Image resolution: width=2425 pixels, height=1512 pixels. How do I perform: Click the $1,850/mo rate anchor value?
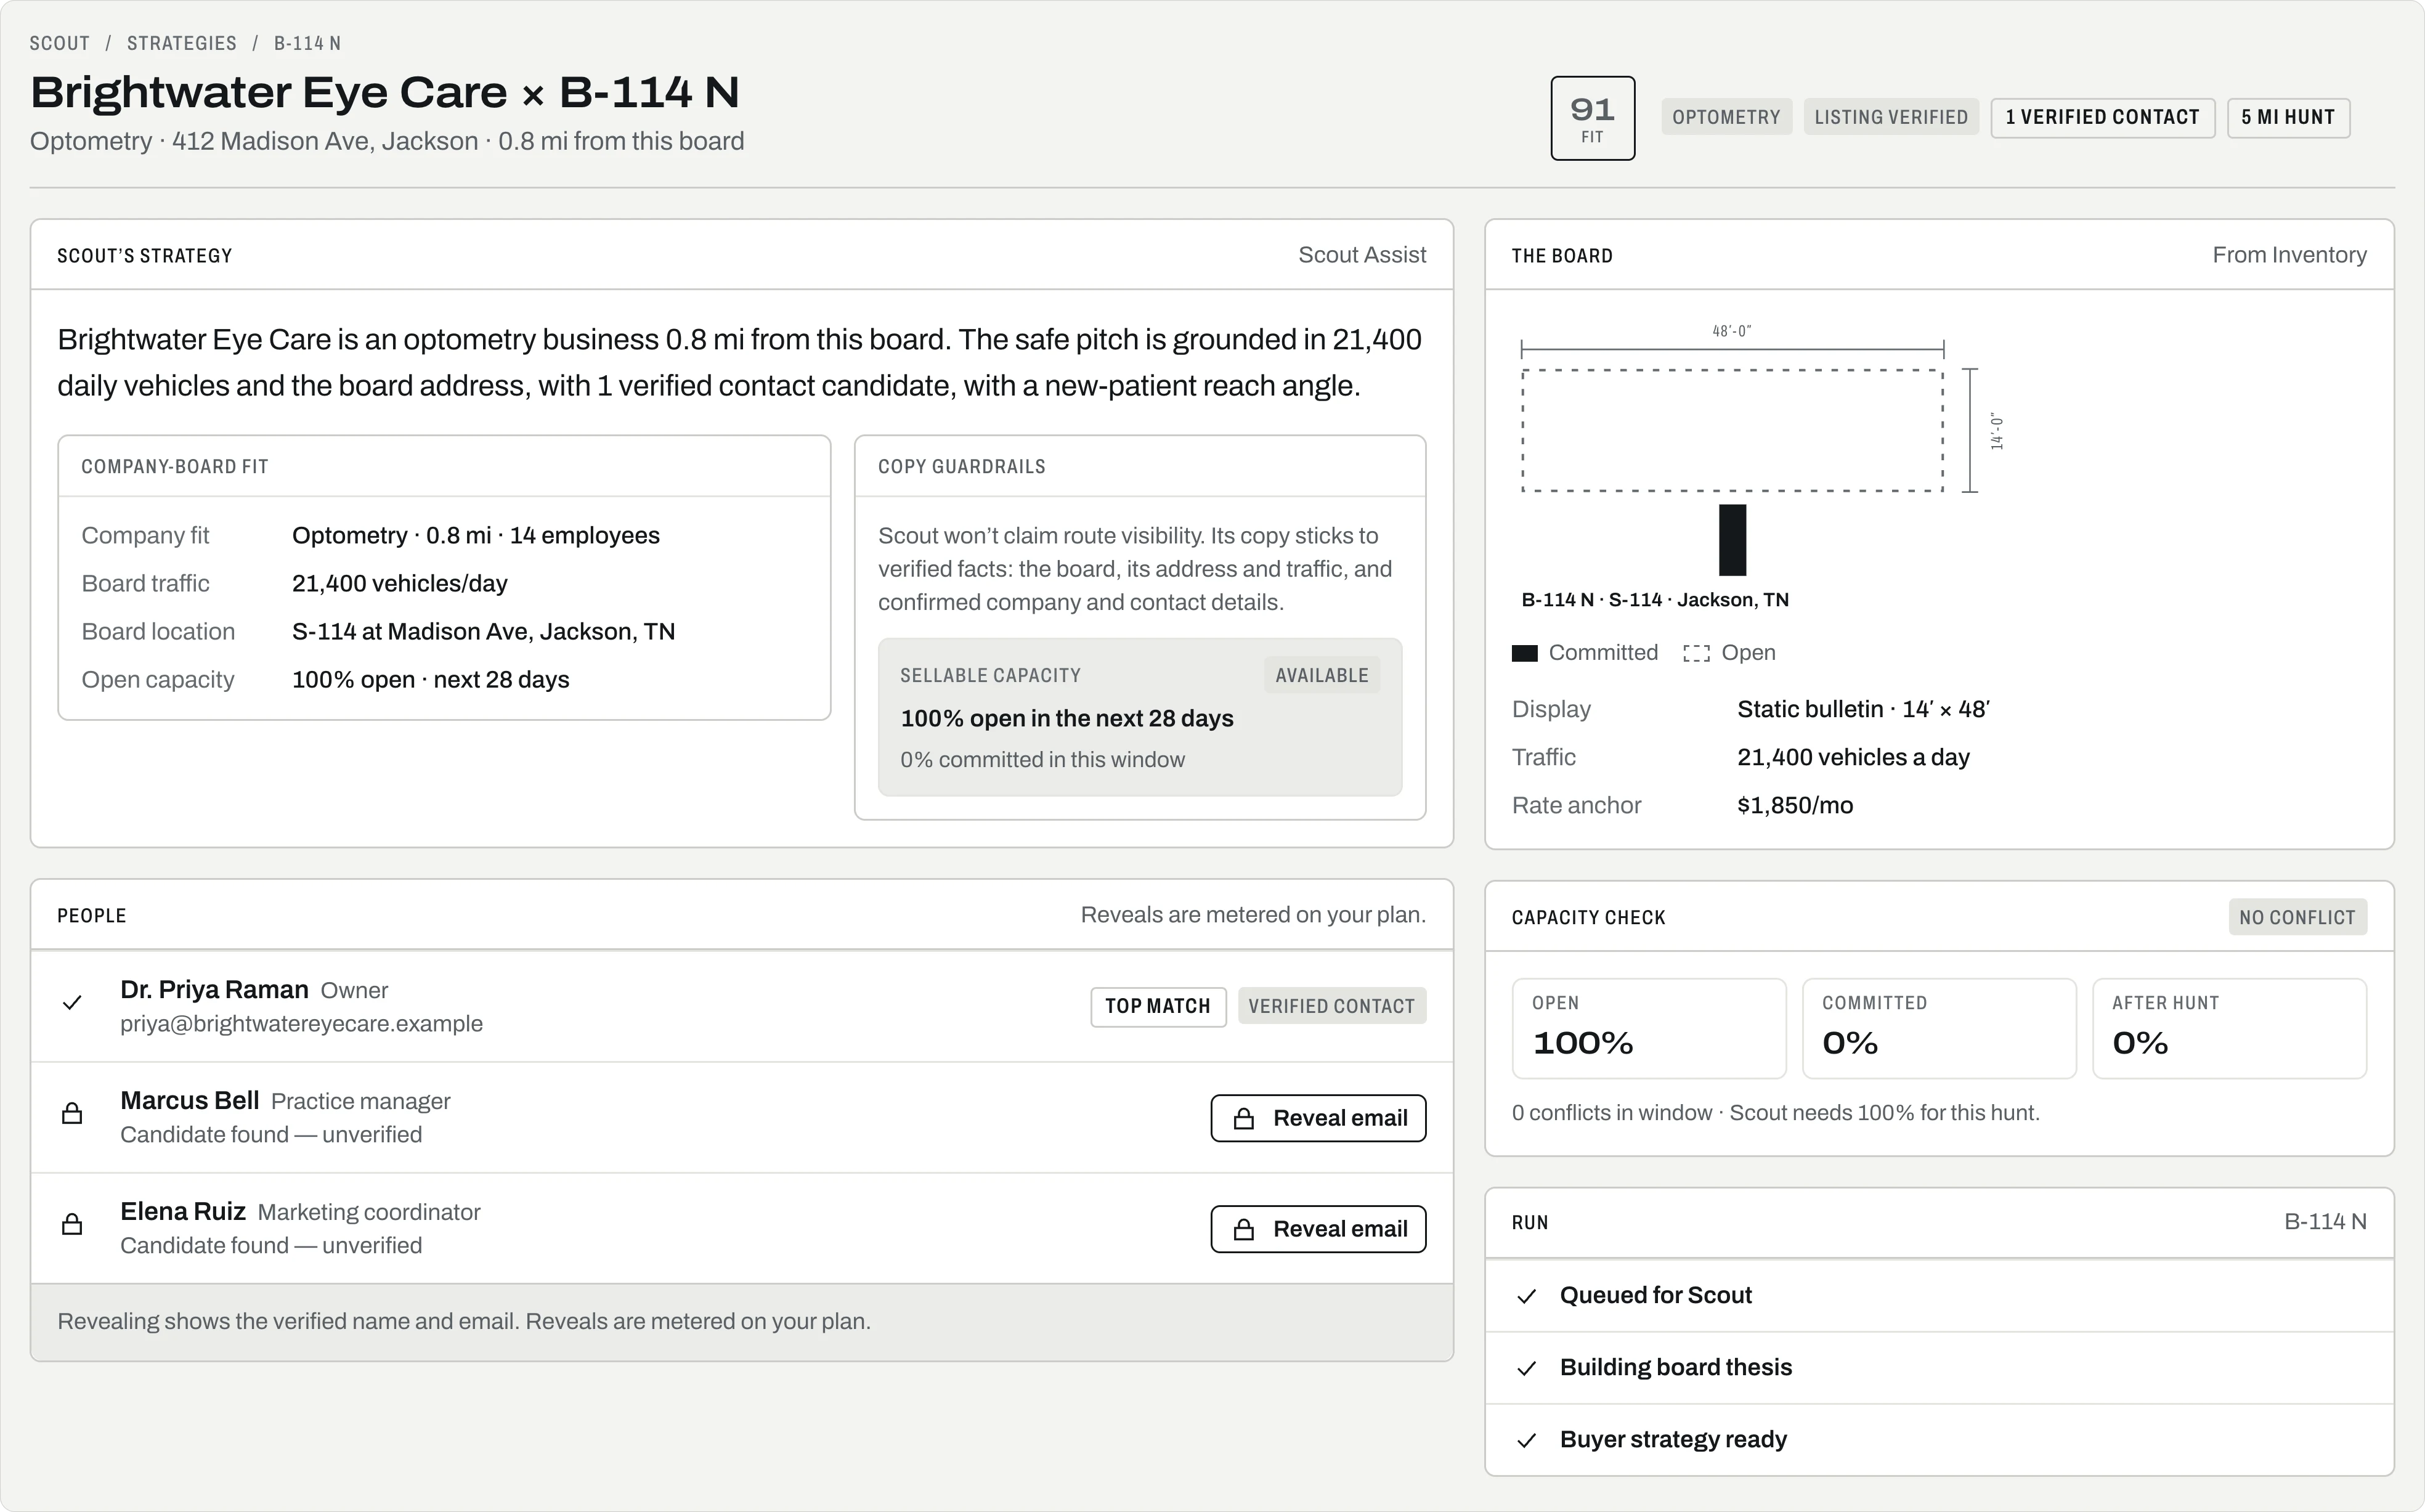click(1795, 806)
